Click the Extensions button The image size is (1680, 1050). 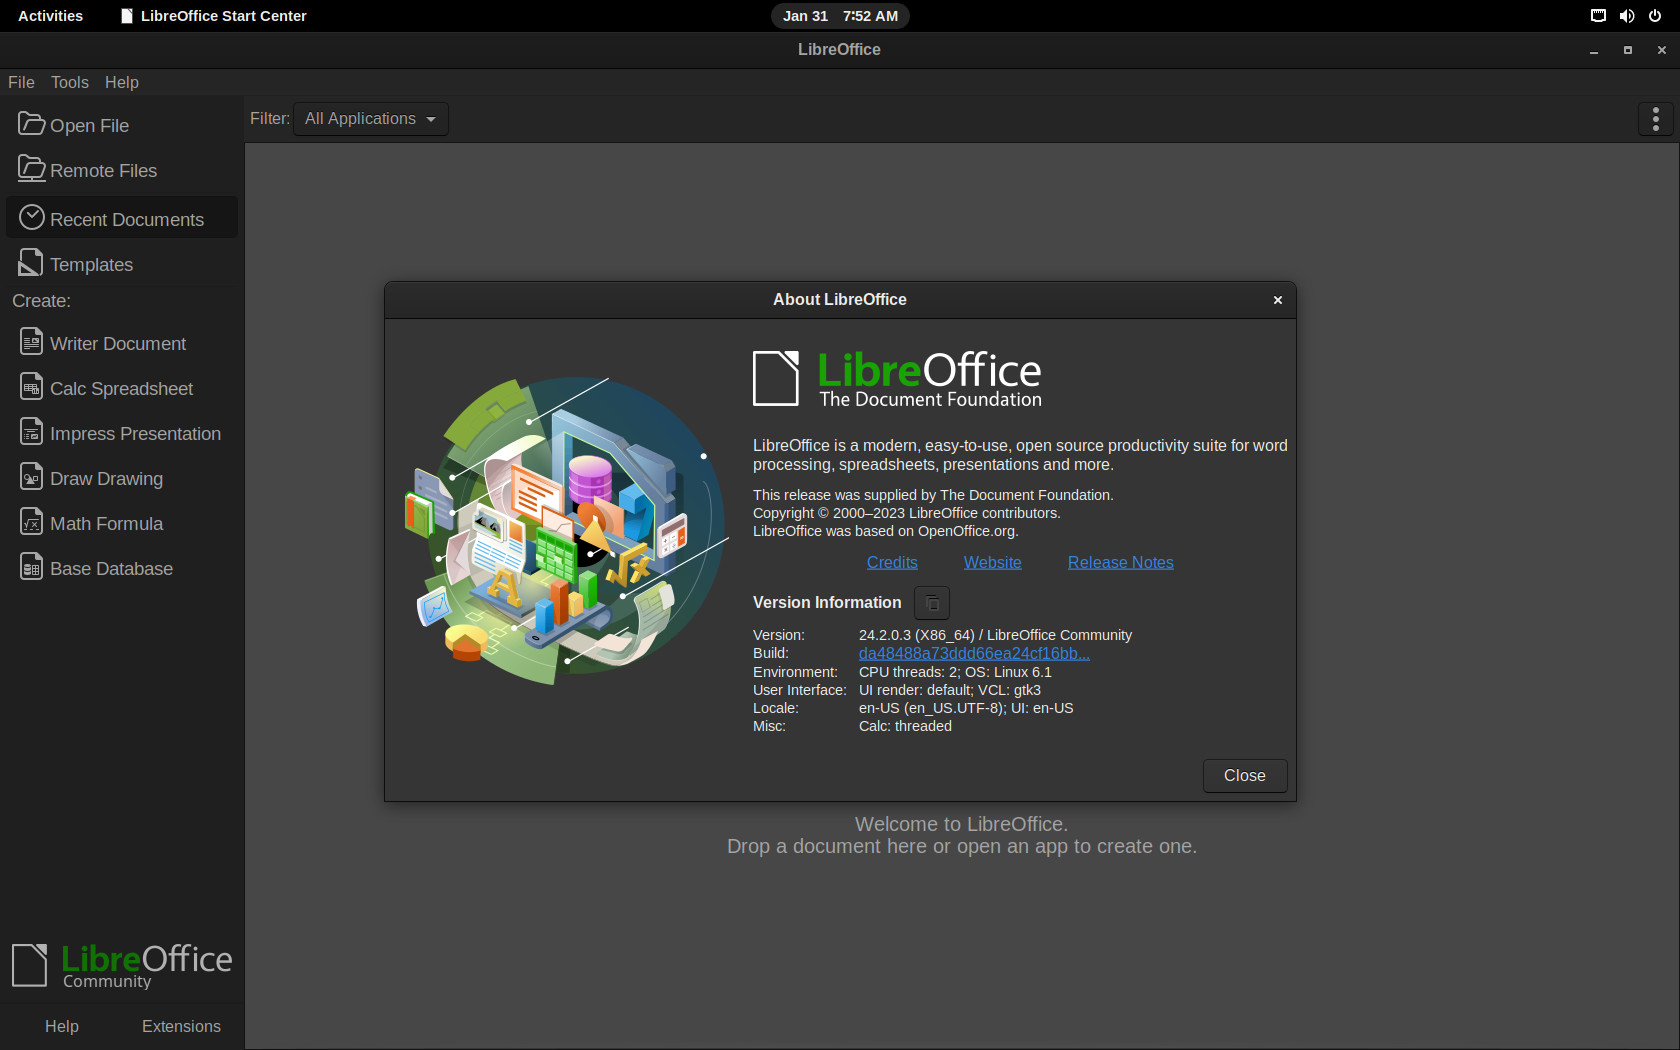pos(181,1026)
